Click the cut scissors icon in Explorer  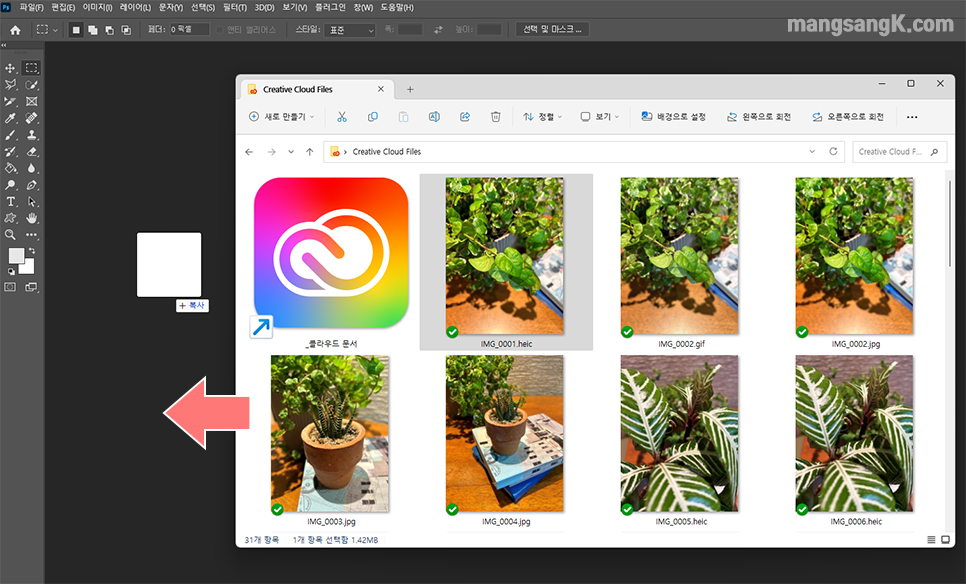coord(342,116)
